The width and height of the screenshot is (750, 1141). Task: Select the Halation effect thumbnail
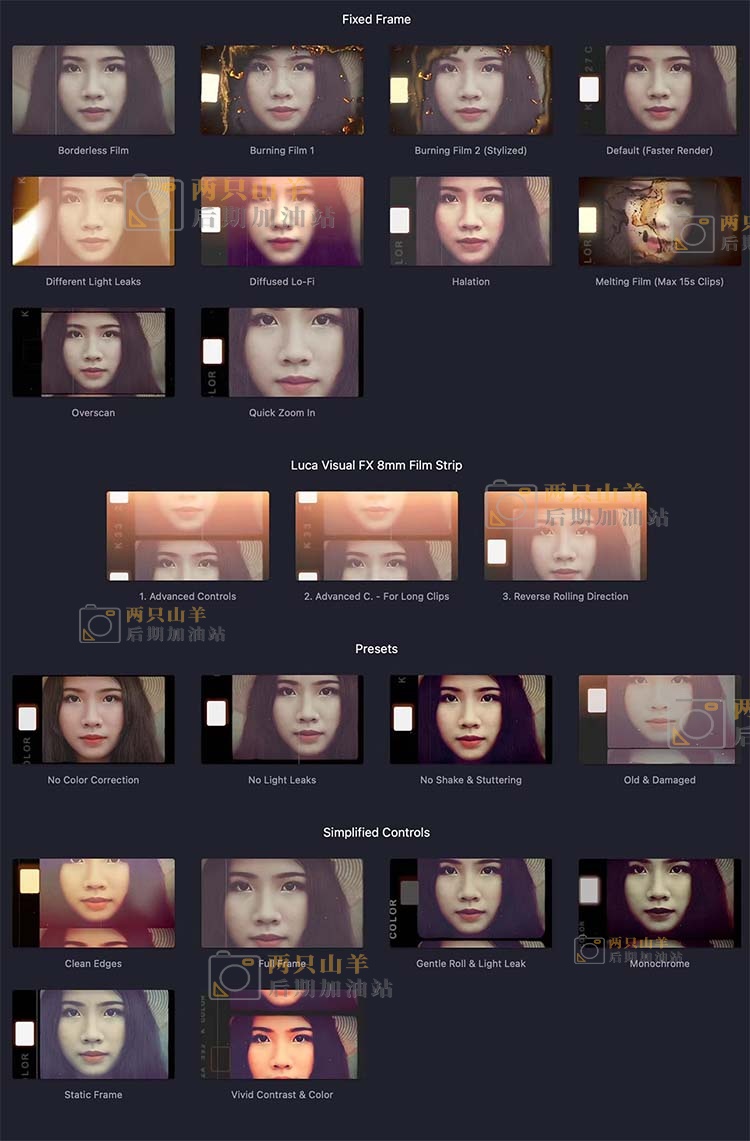pos(470,221)
